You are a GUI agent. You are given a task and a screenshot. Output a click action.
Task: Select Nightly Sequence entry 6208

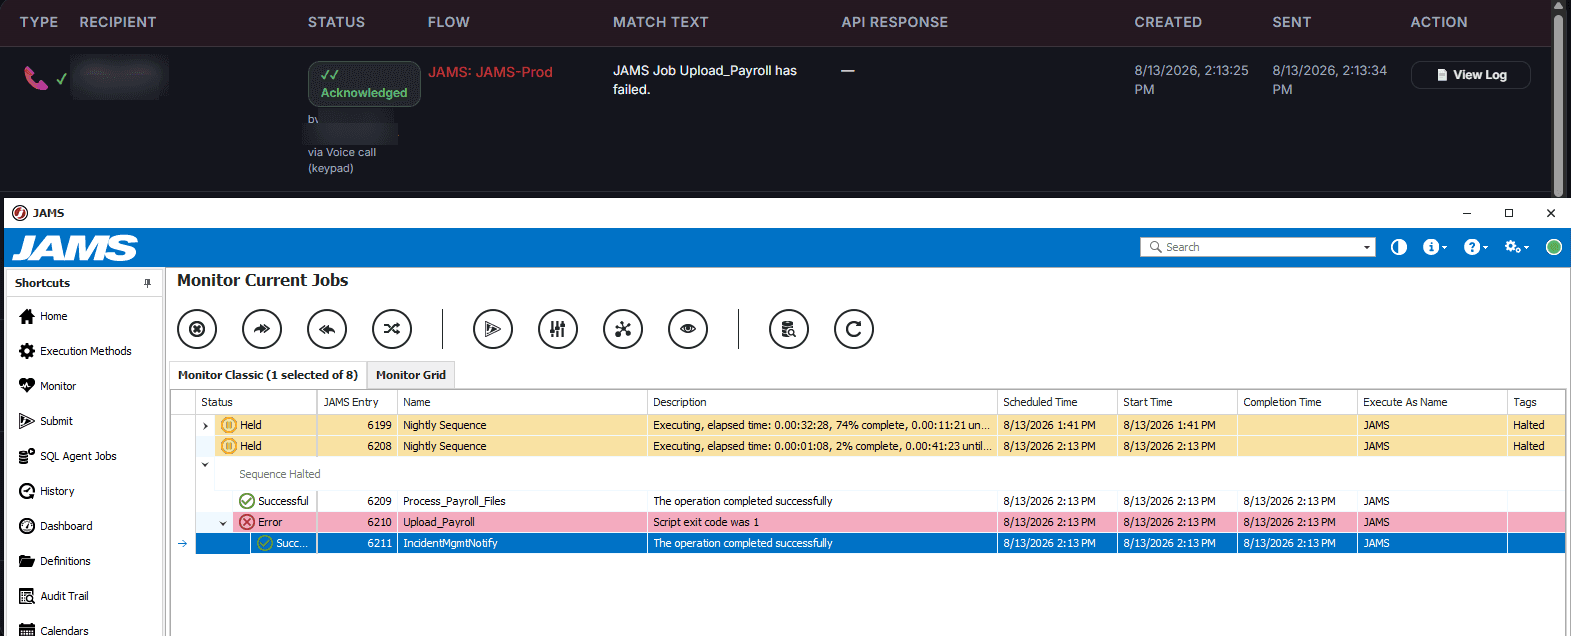pyautogui.click(x=880, y=446)
